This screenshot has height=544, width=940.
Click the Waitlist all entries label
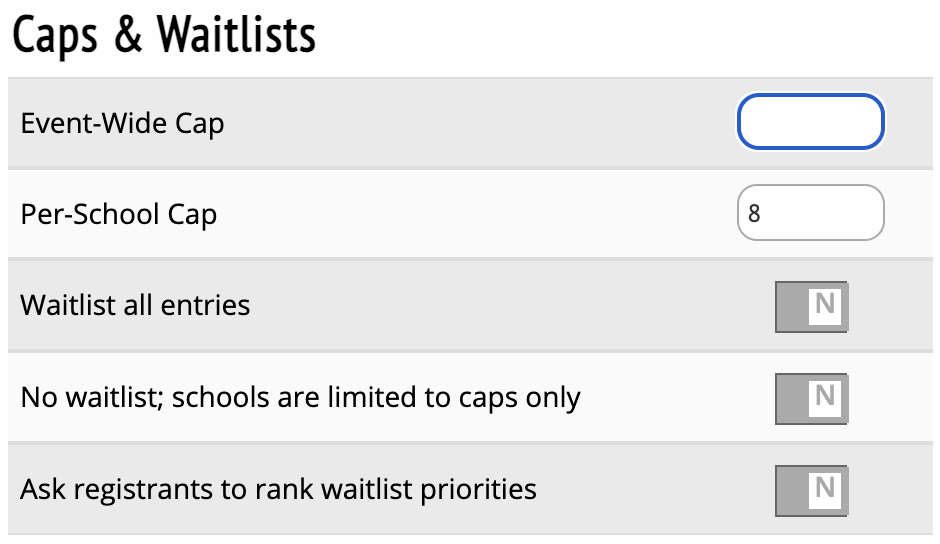[x=135, y=304]
